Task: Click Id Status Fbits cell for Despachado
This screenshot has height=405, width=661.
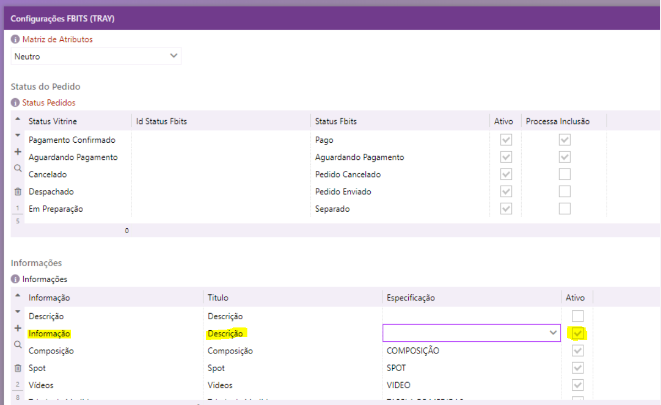Action: (219, 191)
